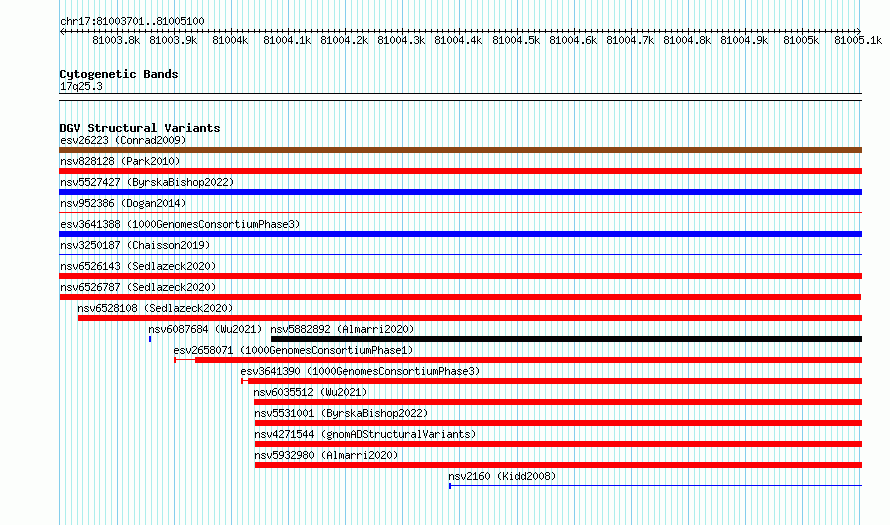The width and height of the screenshot is (890, 525).
Task: Click the 81004.9k ruler tick label
Action: (744, 40)
